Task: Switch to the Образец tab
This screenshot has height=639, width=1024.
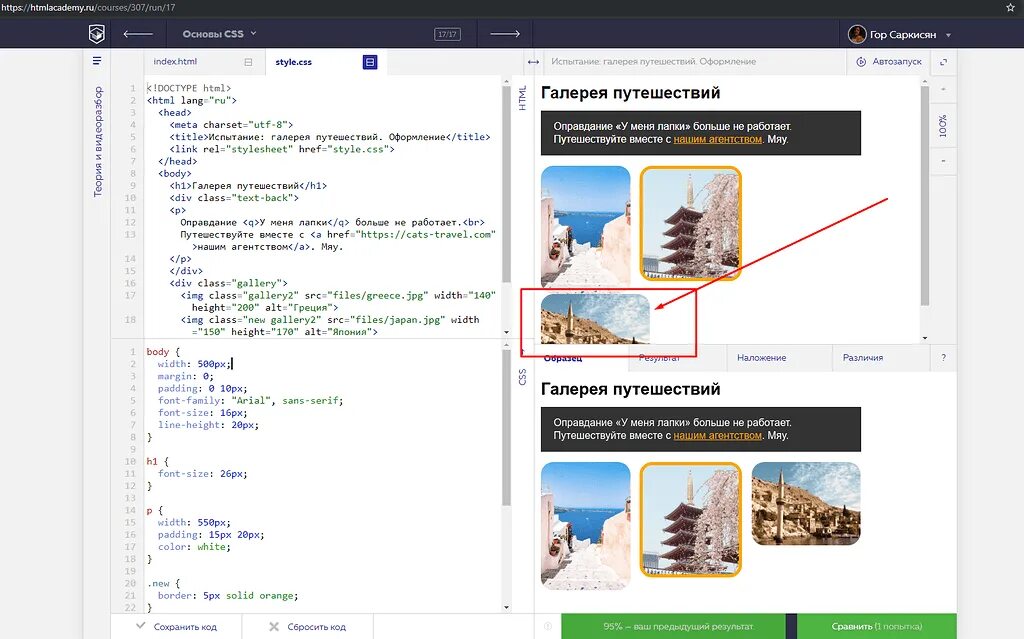Action: [562, 358]
